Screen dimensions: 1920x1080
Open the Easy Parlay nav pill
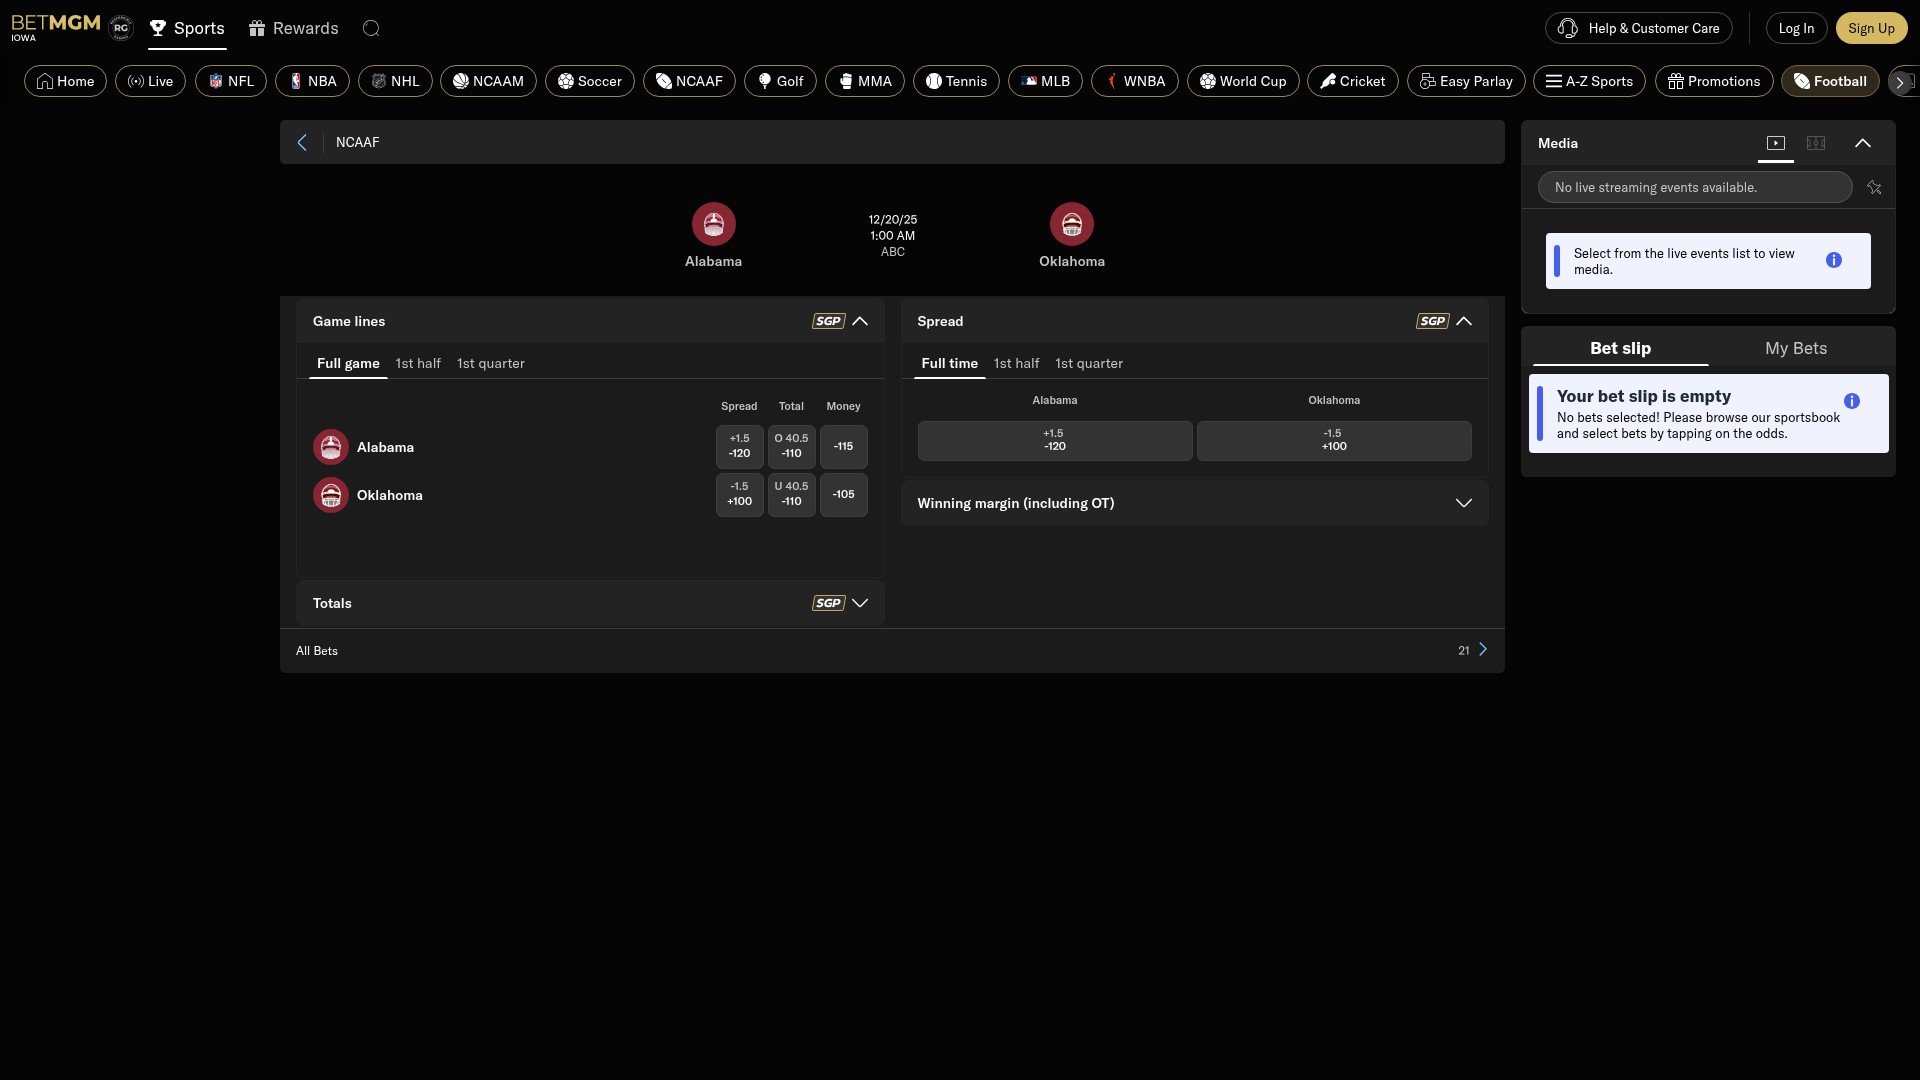pos(1466,81)
